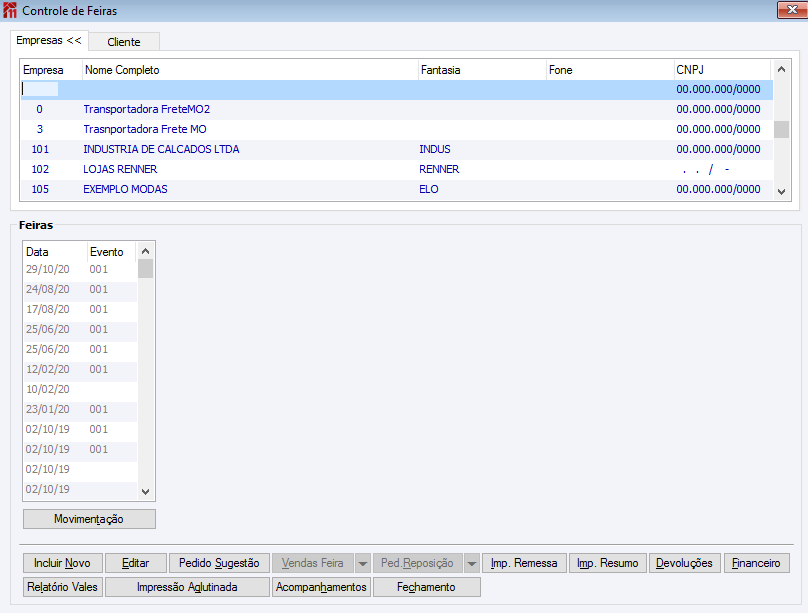
Task: Click down arrow of the empresas grid scrollbar
Action: pos(781,192)
